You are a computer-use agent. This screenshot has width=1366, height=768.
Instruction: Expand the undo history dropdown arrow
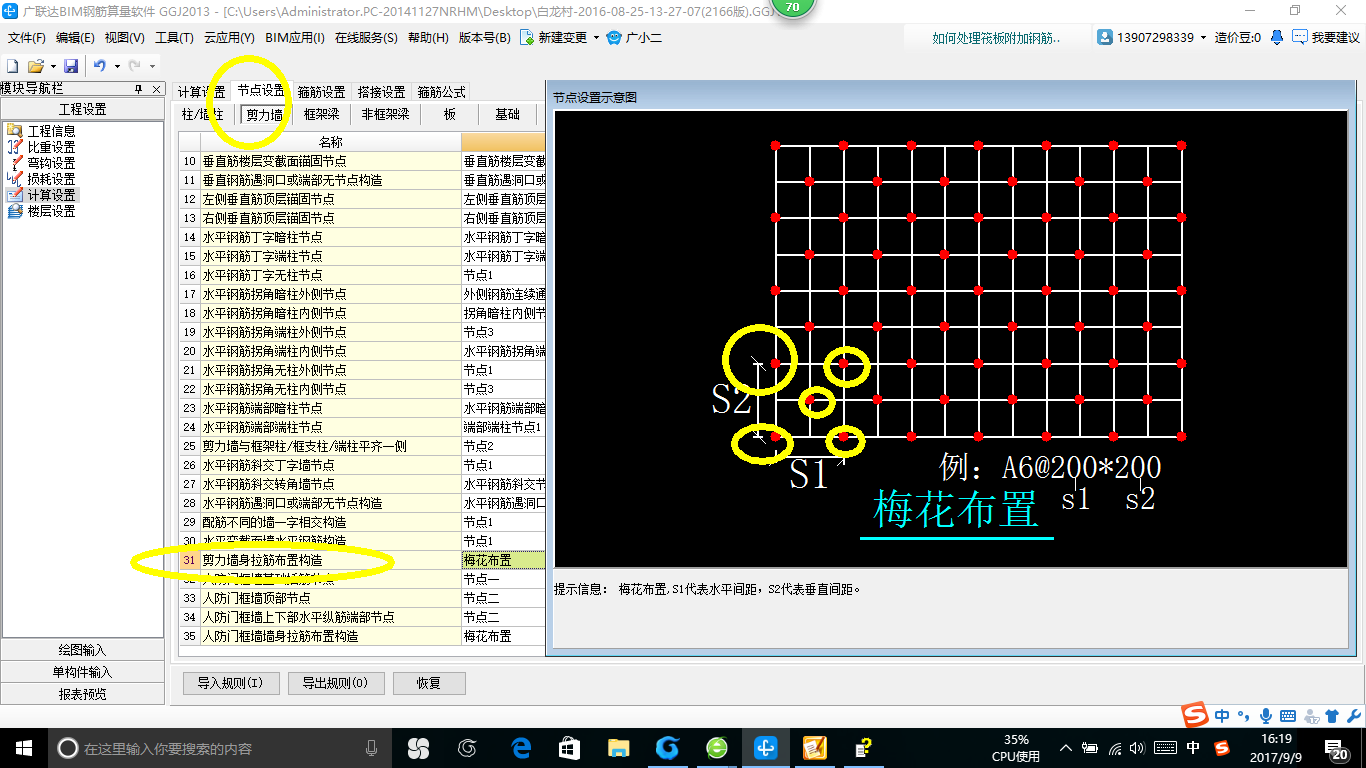coord(117,67)
